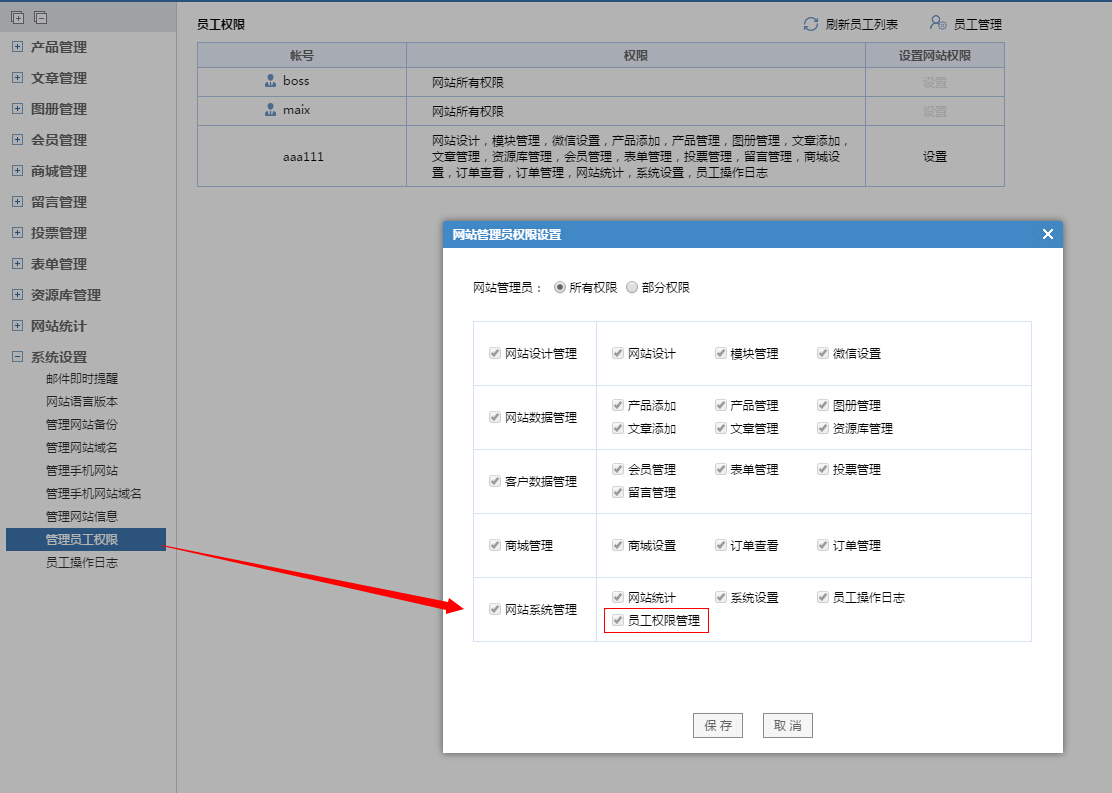Toggle the 网站数据管理 group checkbox
This screenshot has width=1112, height=793.
[495, 417]
